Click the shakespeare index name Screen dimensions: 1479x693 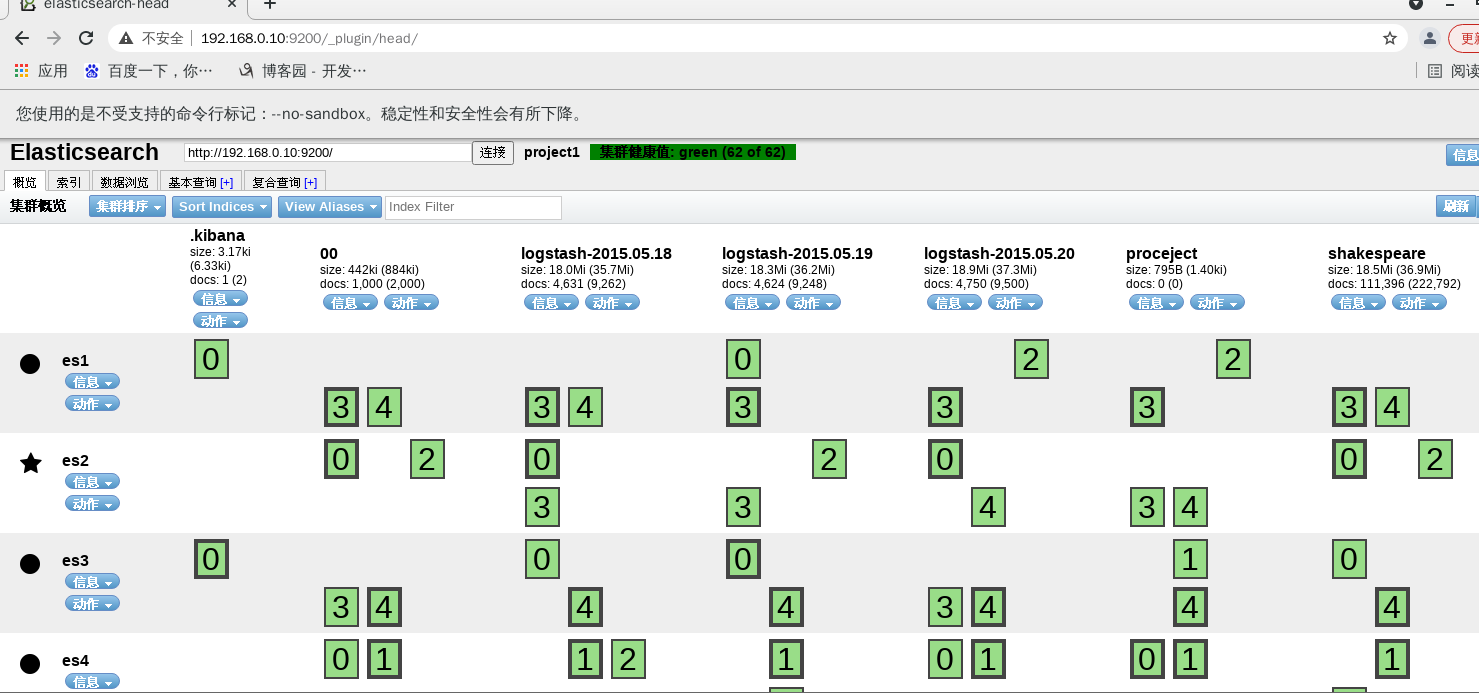tap(1377, 254)
